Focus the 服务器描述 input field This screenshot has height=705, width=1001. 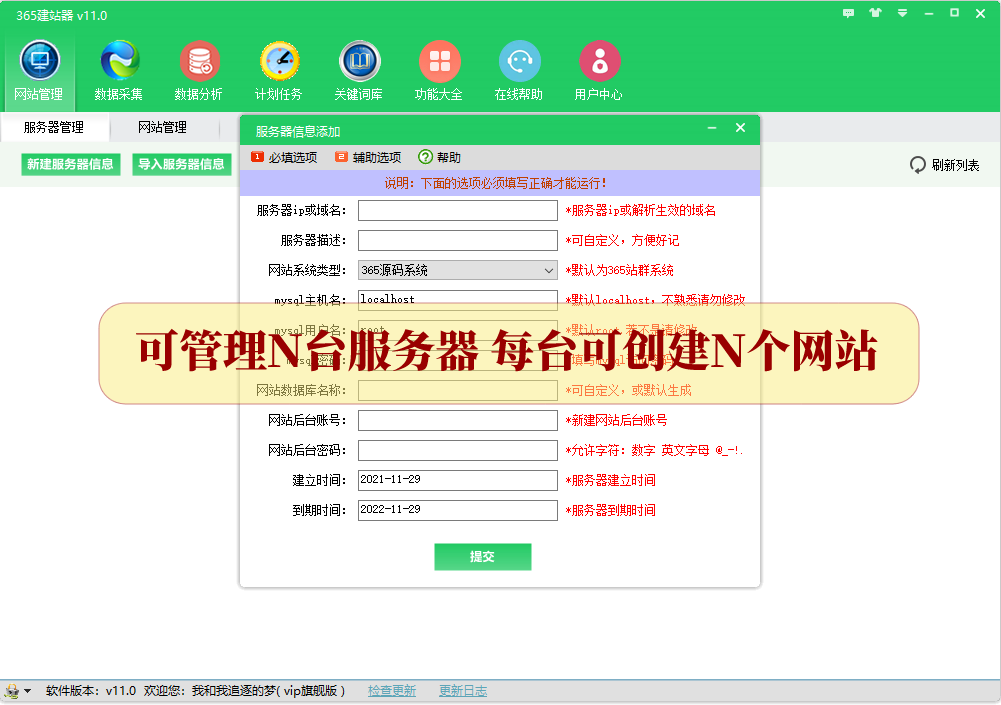pyautogui.click(x=458, y=241)
